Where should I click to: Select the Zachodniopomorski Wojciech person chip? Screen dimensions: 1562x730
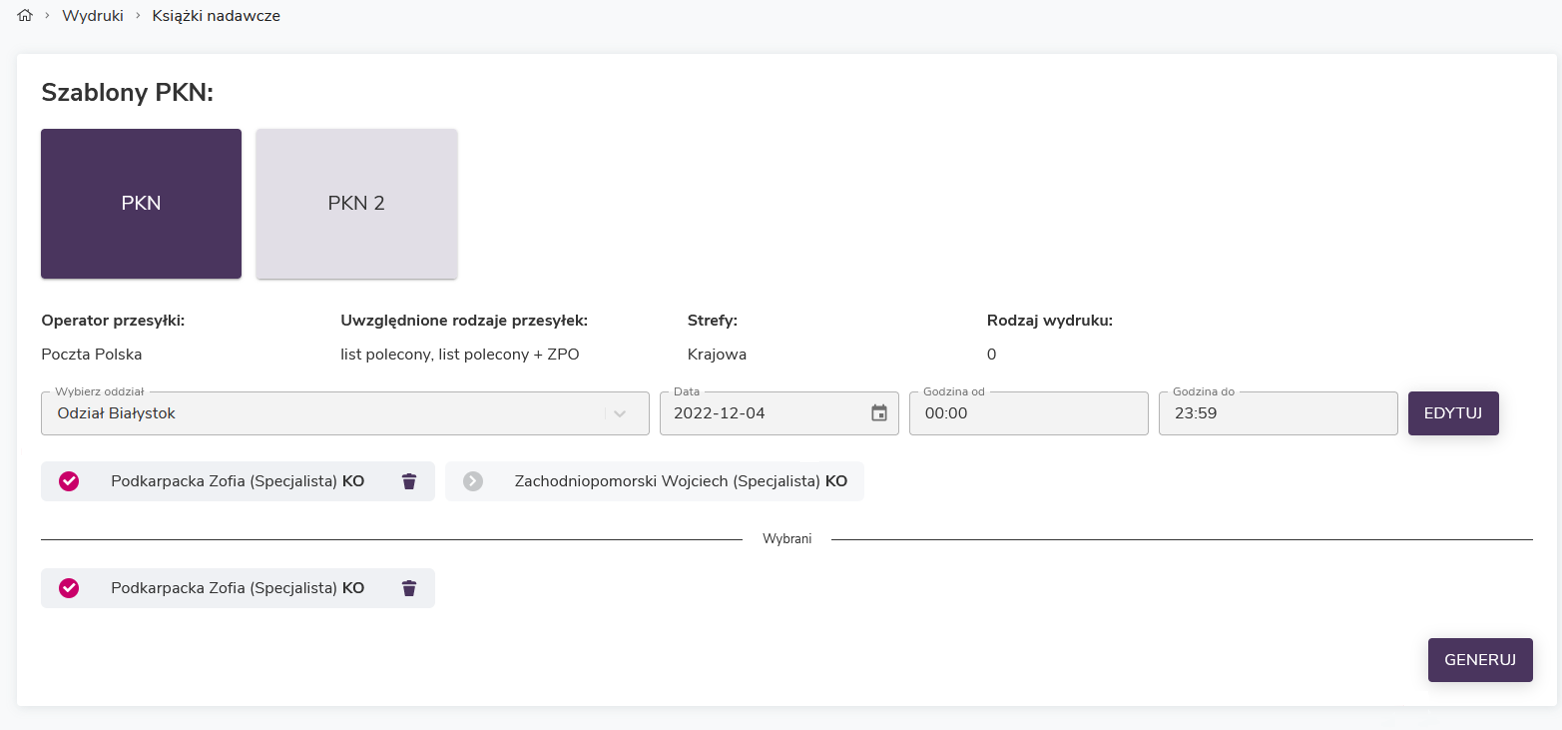(680, 481)
